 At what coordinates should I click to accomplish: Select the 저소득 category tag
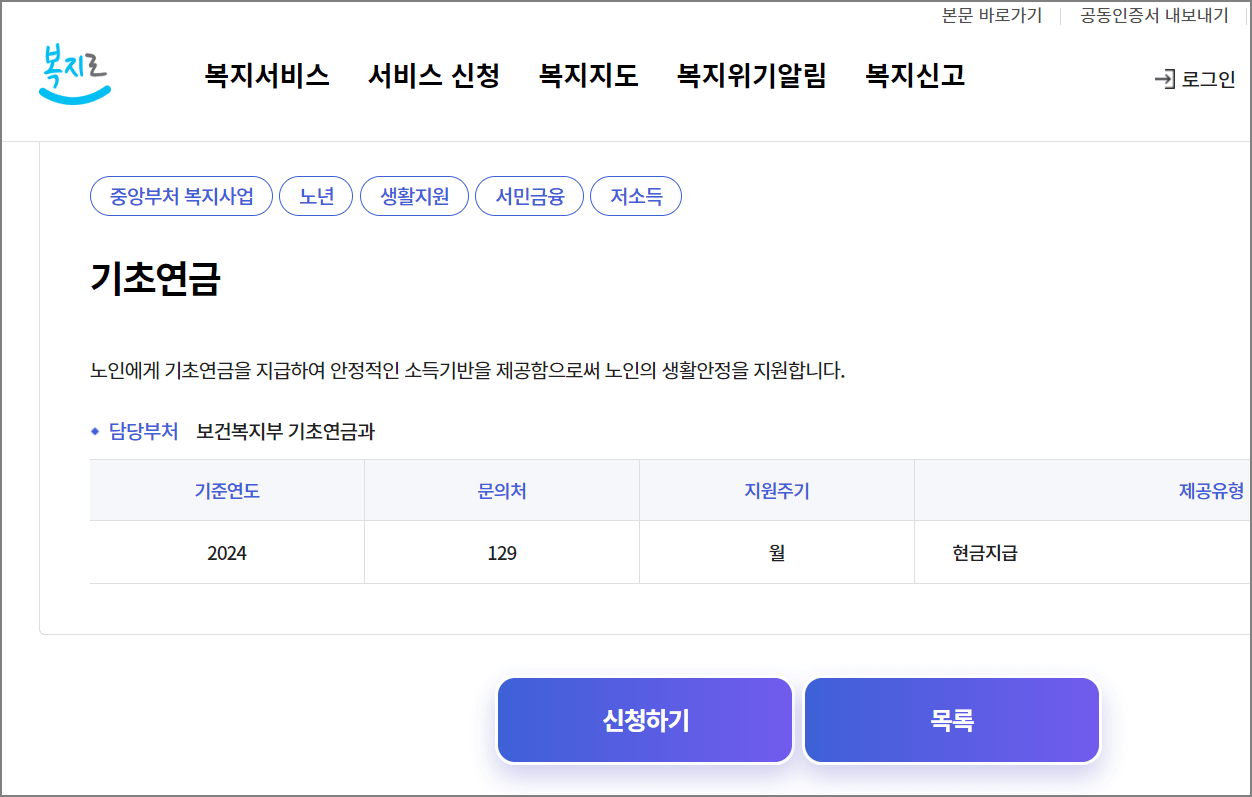pos(636,196)
